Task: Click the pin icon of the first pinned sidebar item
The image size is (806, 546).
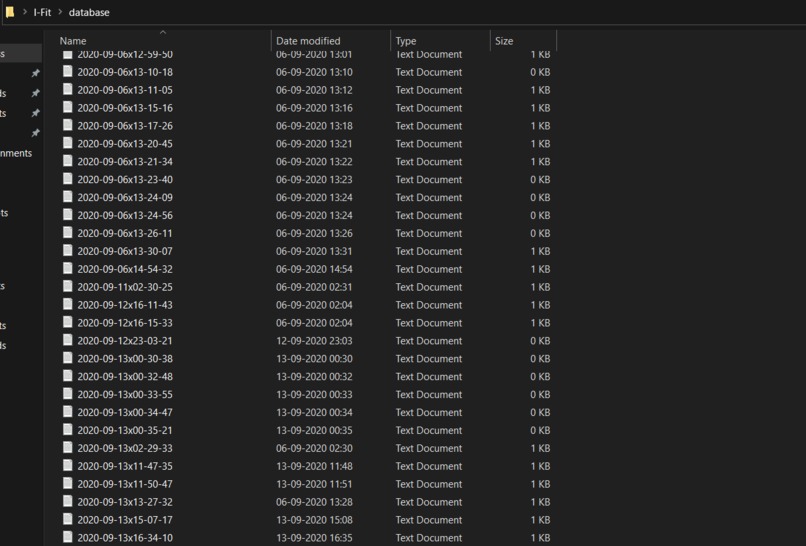Action: tap(35, 73)
